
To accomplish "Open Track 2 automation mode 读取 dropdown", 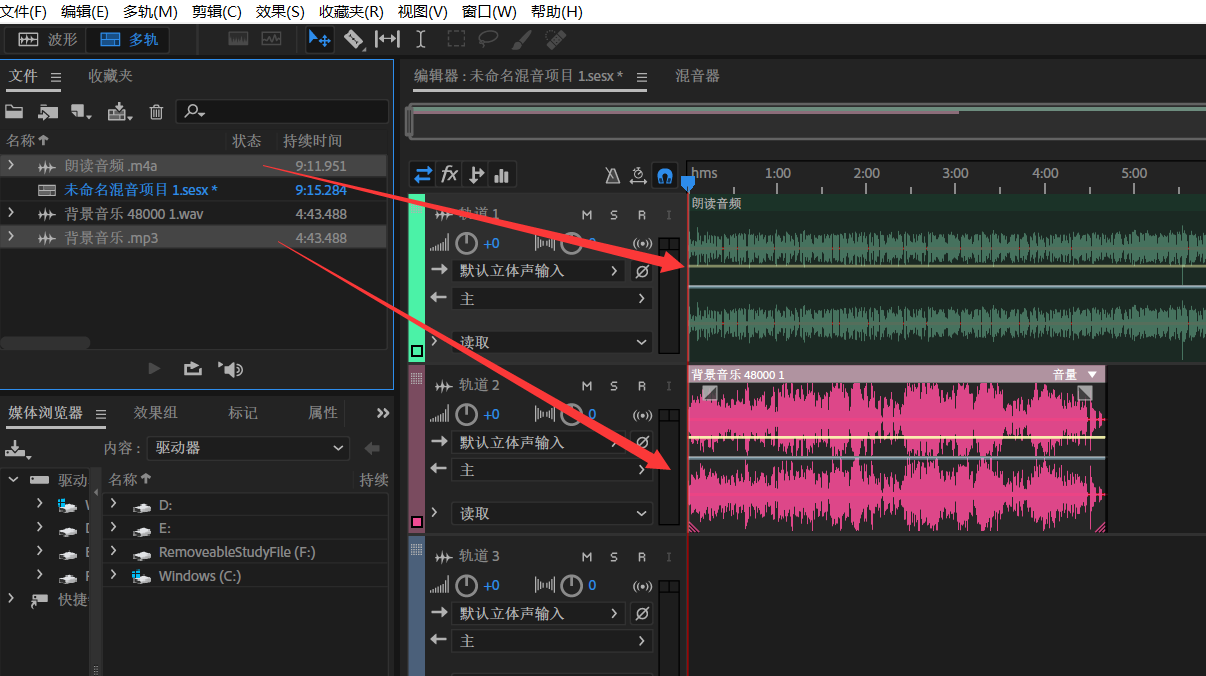I will click(552, 513).
